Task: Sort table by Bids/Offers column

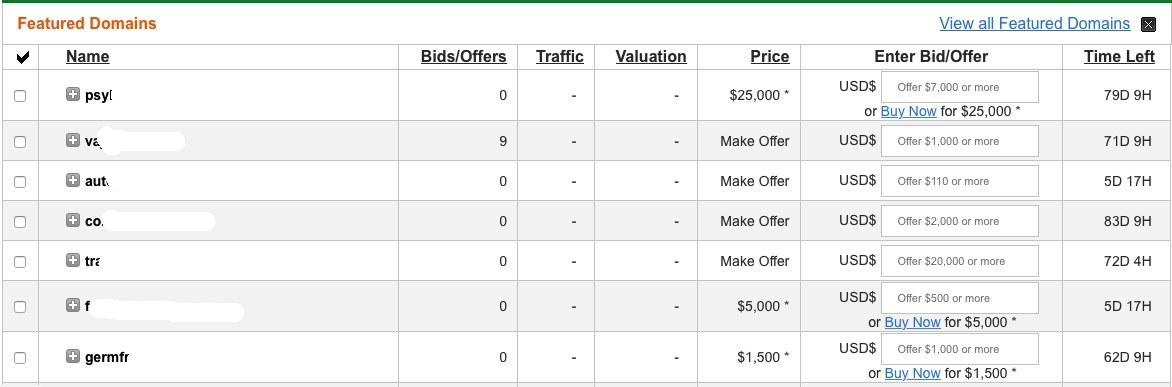Action: [x=463, y=57]
